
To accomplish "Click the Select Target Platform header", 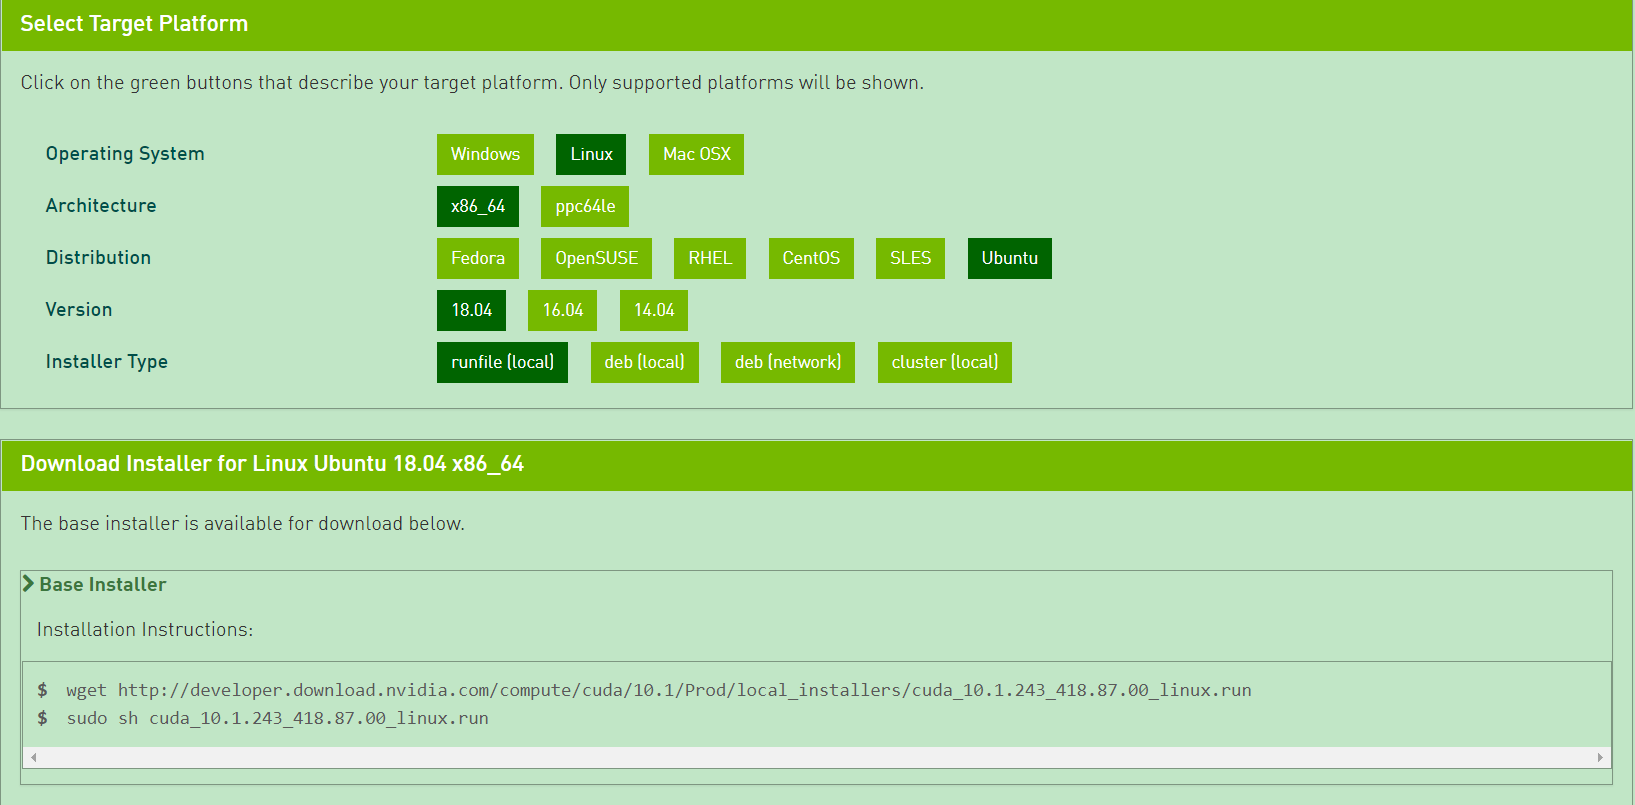I will point(134,24).
